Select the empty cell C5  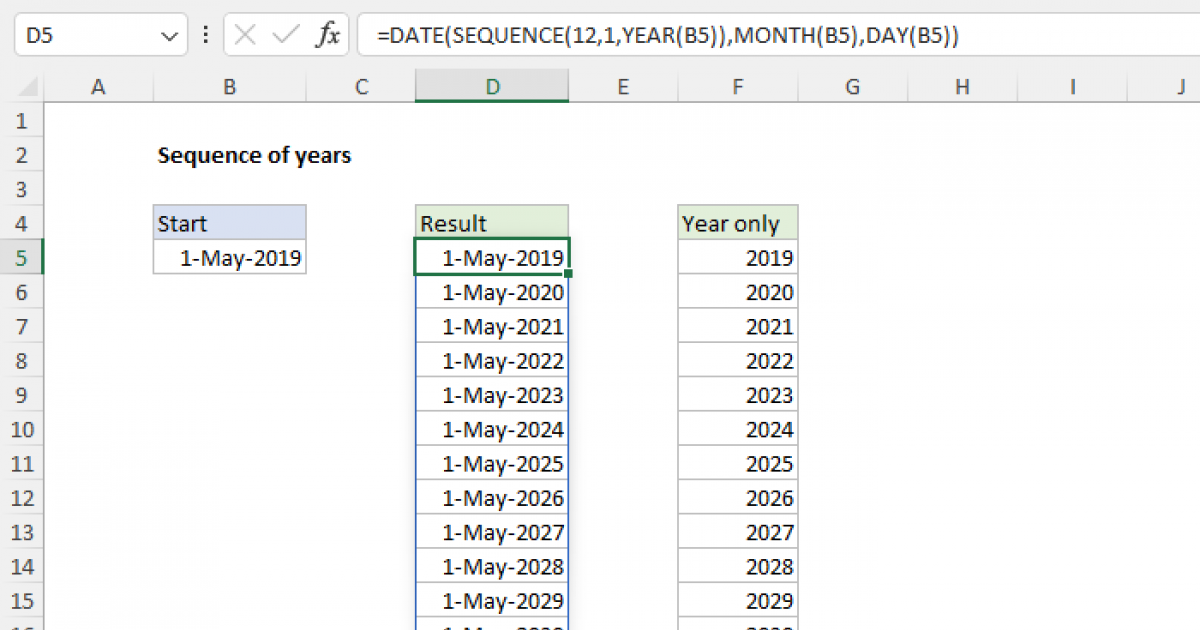tap(360, 257)
